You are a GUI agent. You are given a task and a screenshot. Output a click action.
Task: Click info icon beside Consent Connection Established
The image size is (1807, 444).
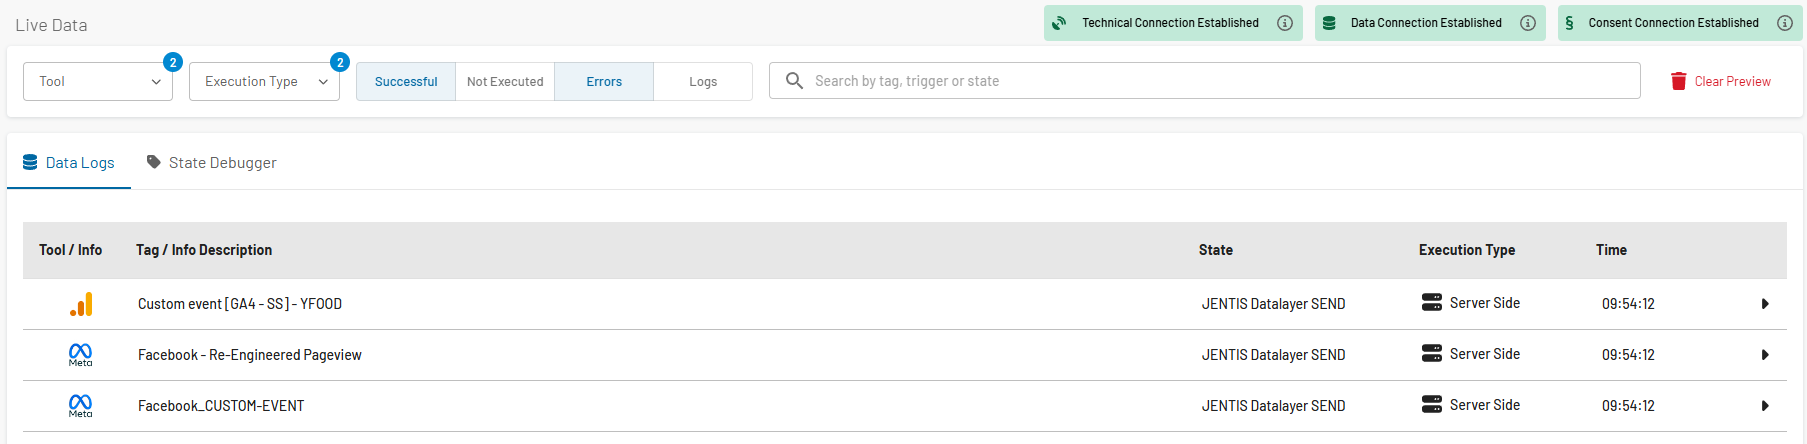pos(1785,23)
